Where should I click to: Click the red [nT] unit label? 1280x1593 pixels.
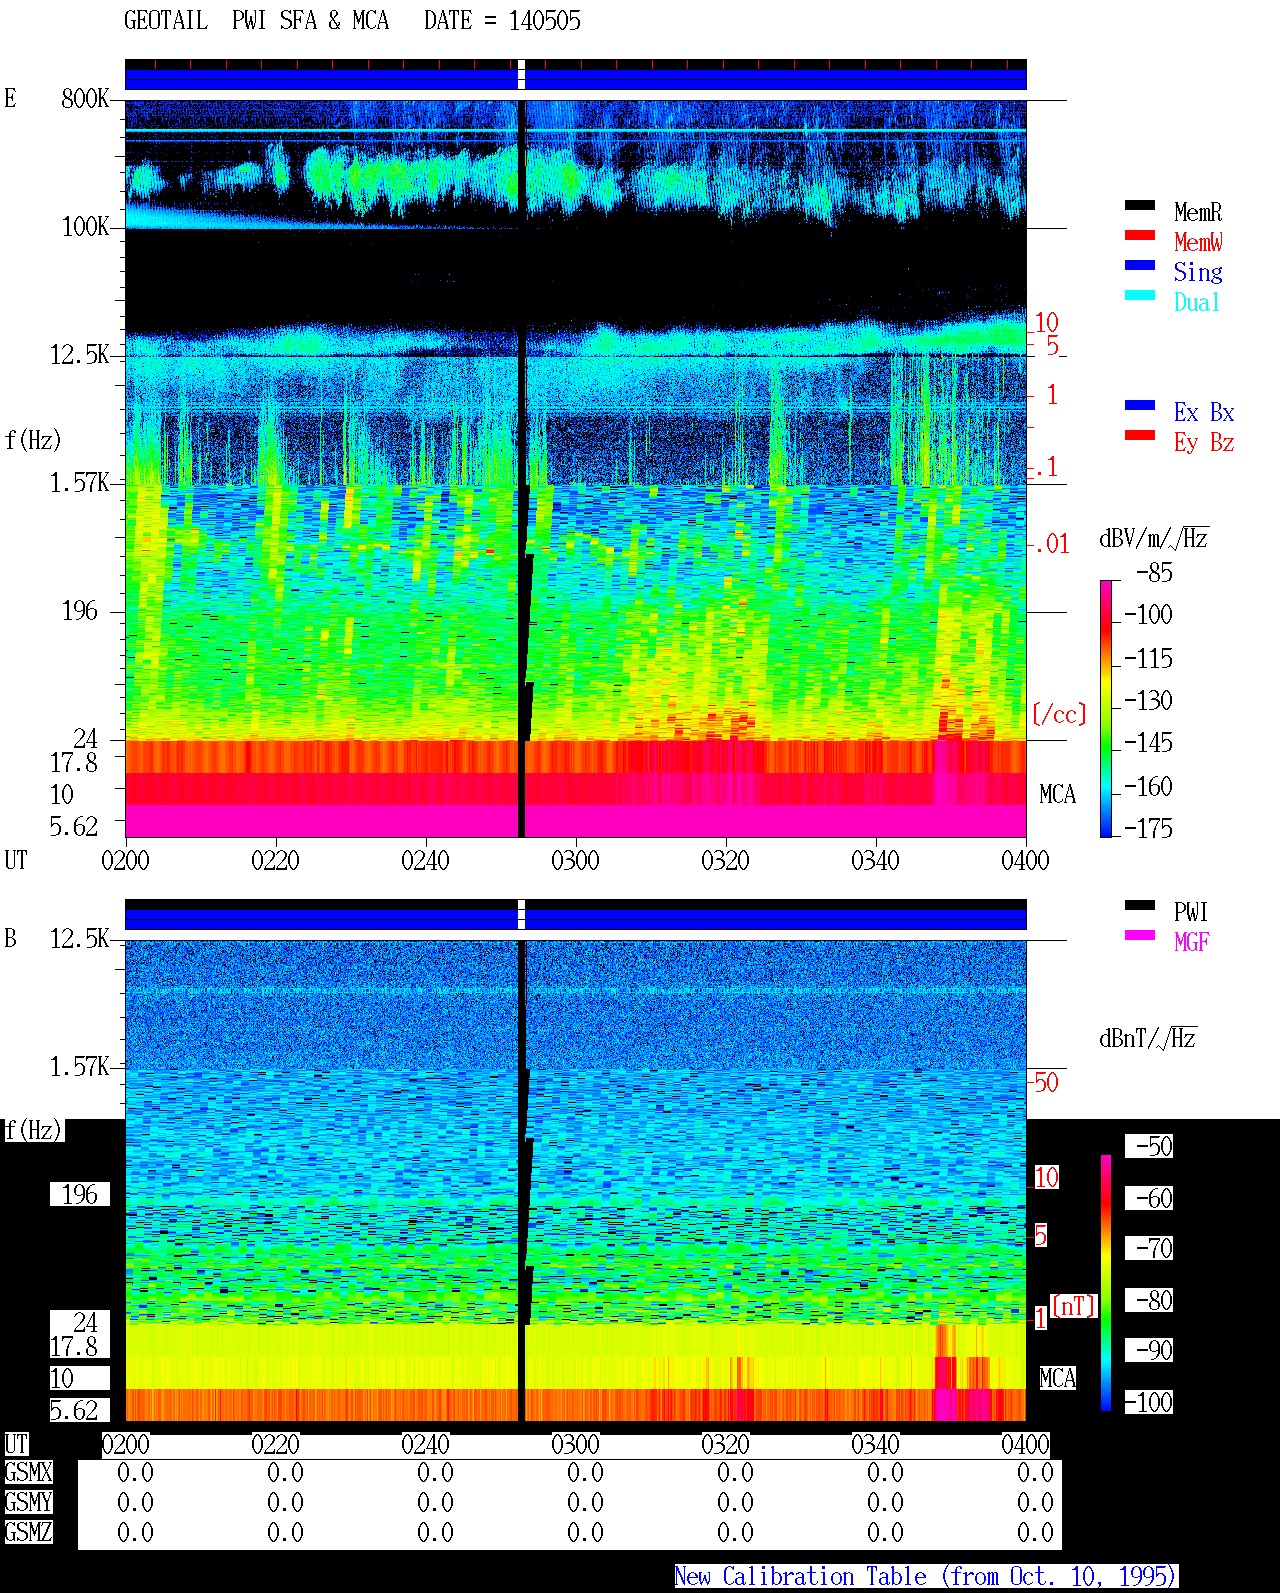pyautogui.click(x=1074, y=1306)
